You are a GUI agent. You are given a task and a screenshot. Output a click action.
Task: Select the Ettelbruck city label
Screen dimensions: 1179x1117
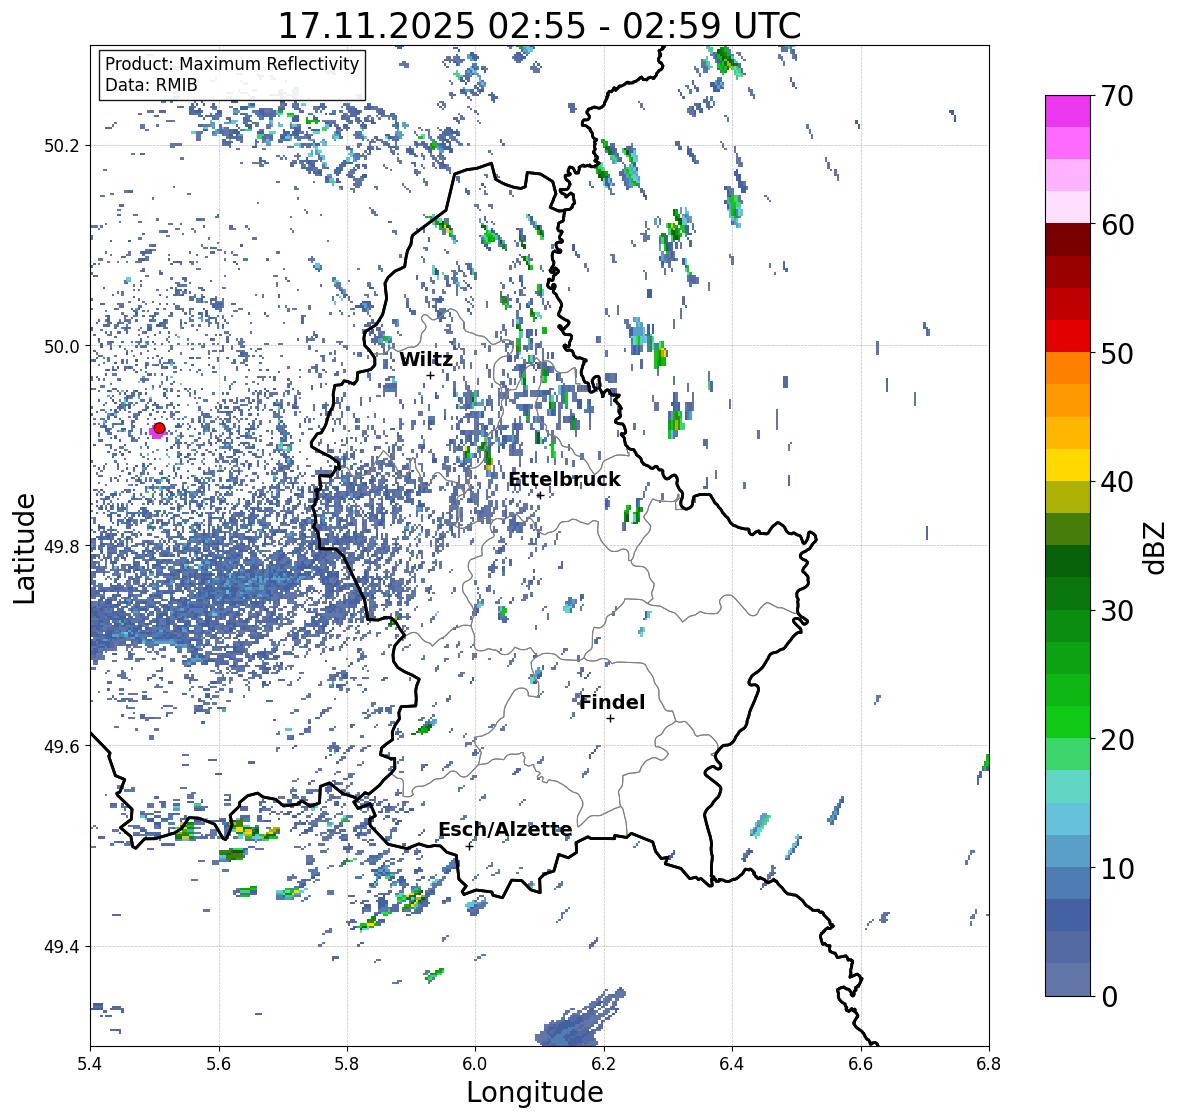pyautogui.click(x=564, y=480)
